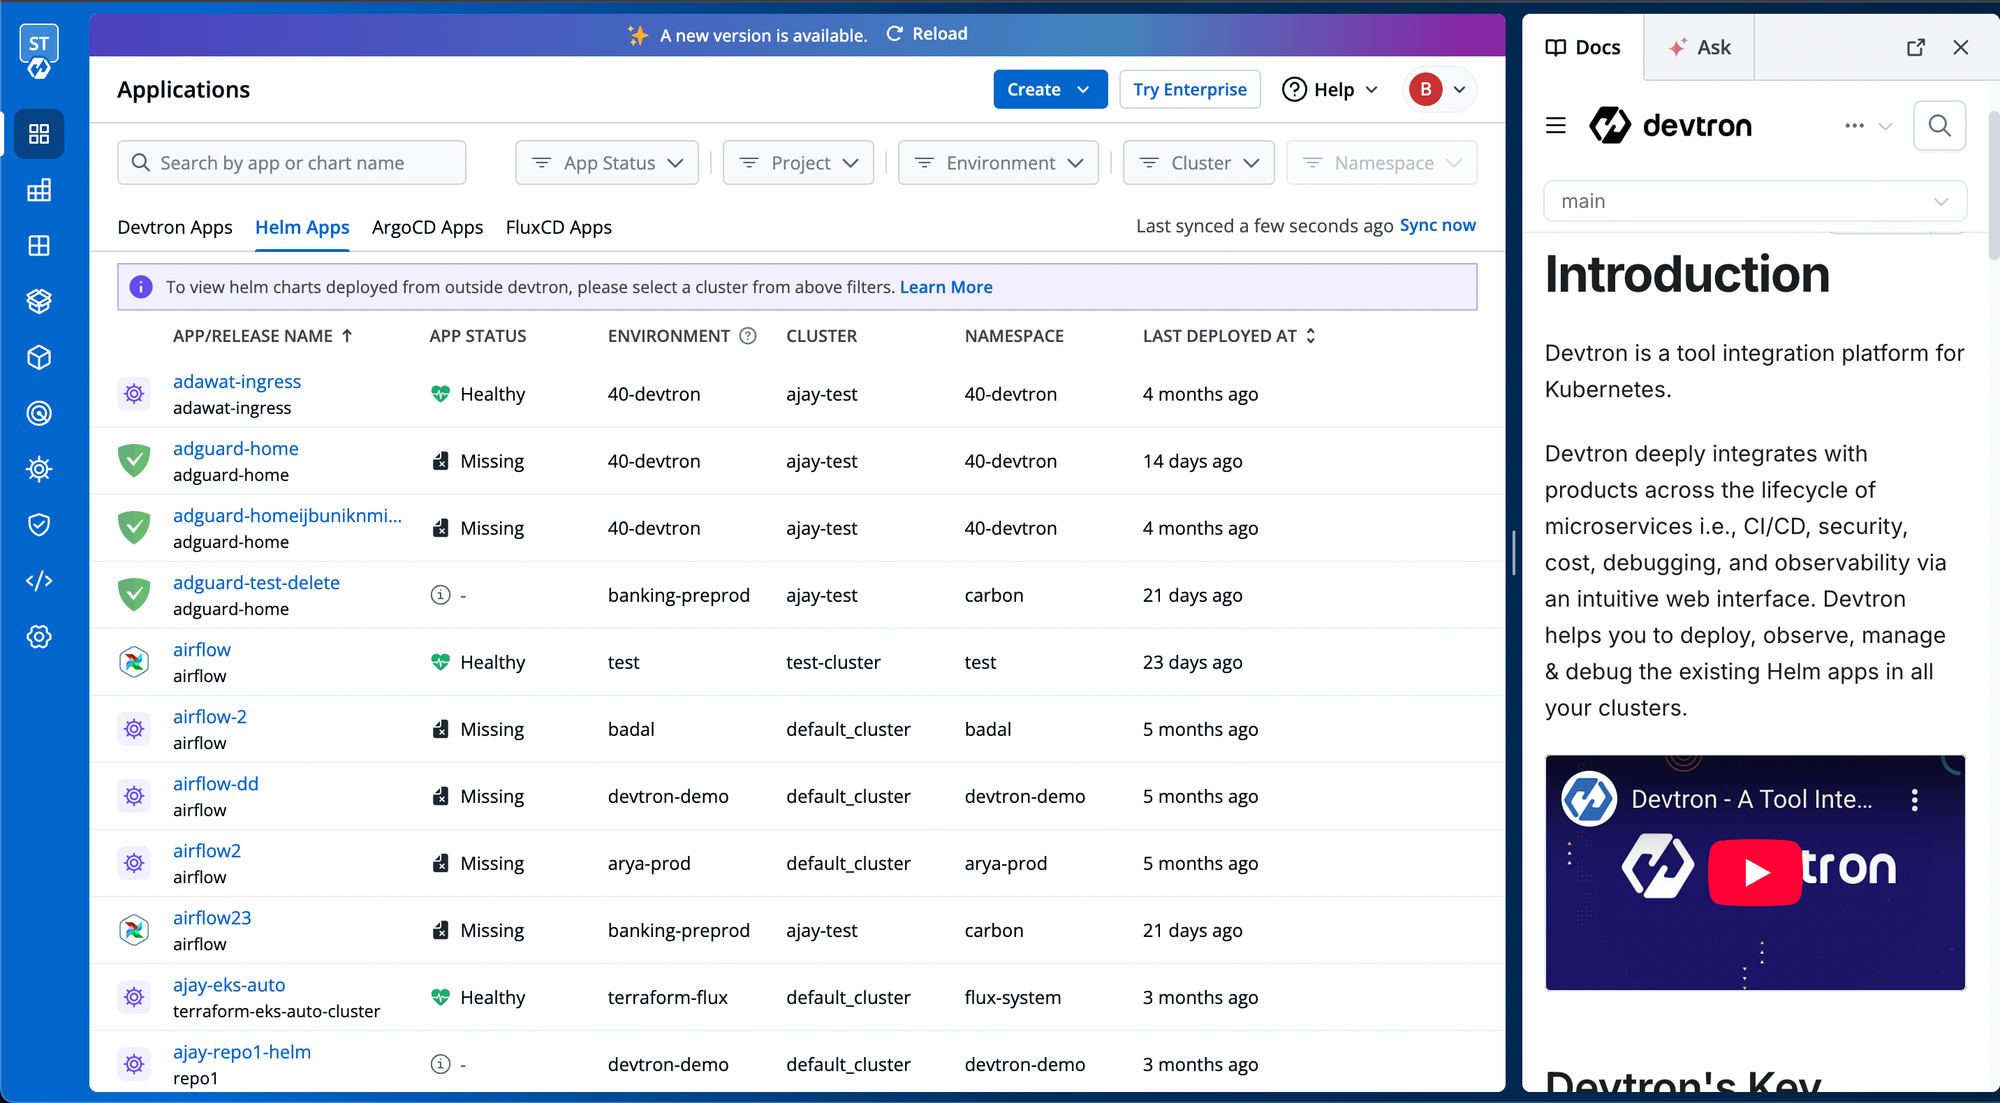
Task: Click Try Enterprise button
Action: pos(1190,90)
